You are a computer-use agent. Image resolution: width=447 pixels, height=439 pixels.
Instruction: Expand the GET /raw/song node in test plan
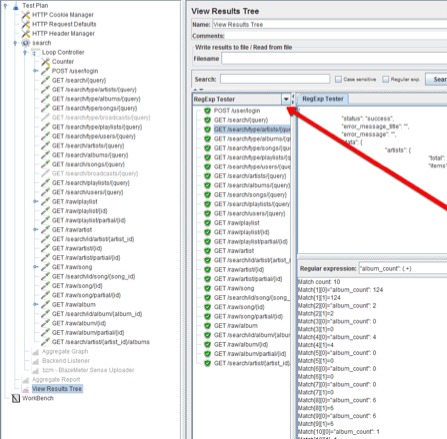(35, 267)
